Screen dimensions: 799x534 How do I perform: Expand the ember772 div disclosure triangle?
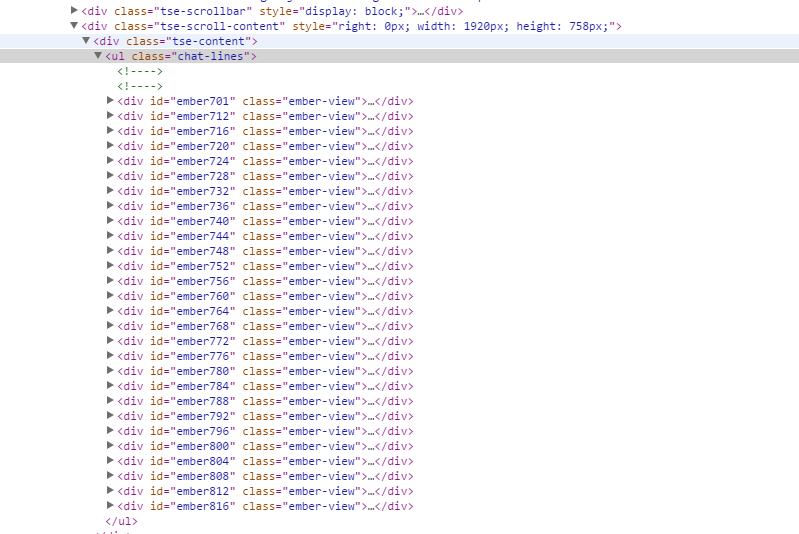tap(110, 340)
